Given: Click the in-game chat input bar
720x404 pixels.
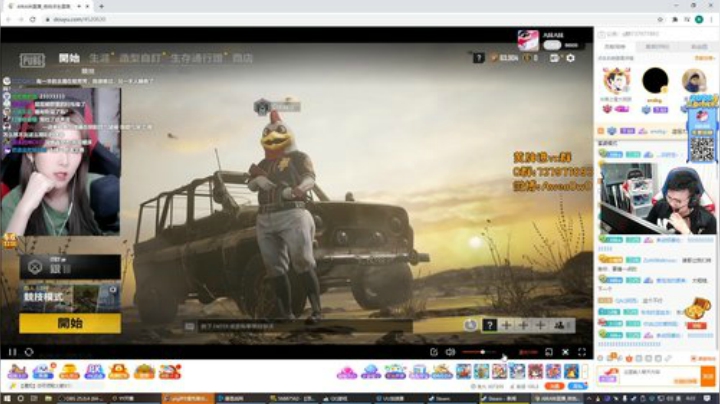Looking at the screenshot, I should (x=298, y=326).
